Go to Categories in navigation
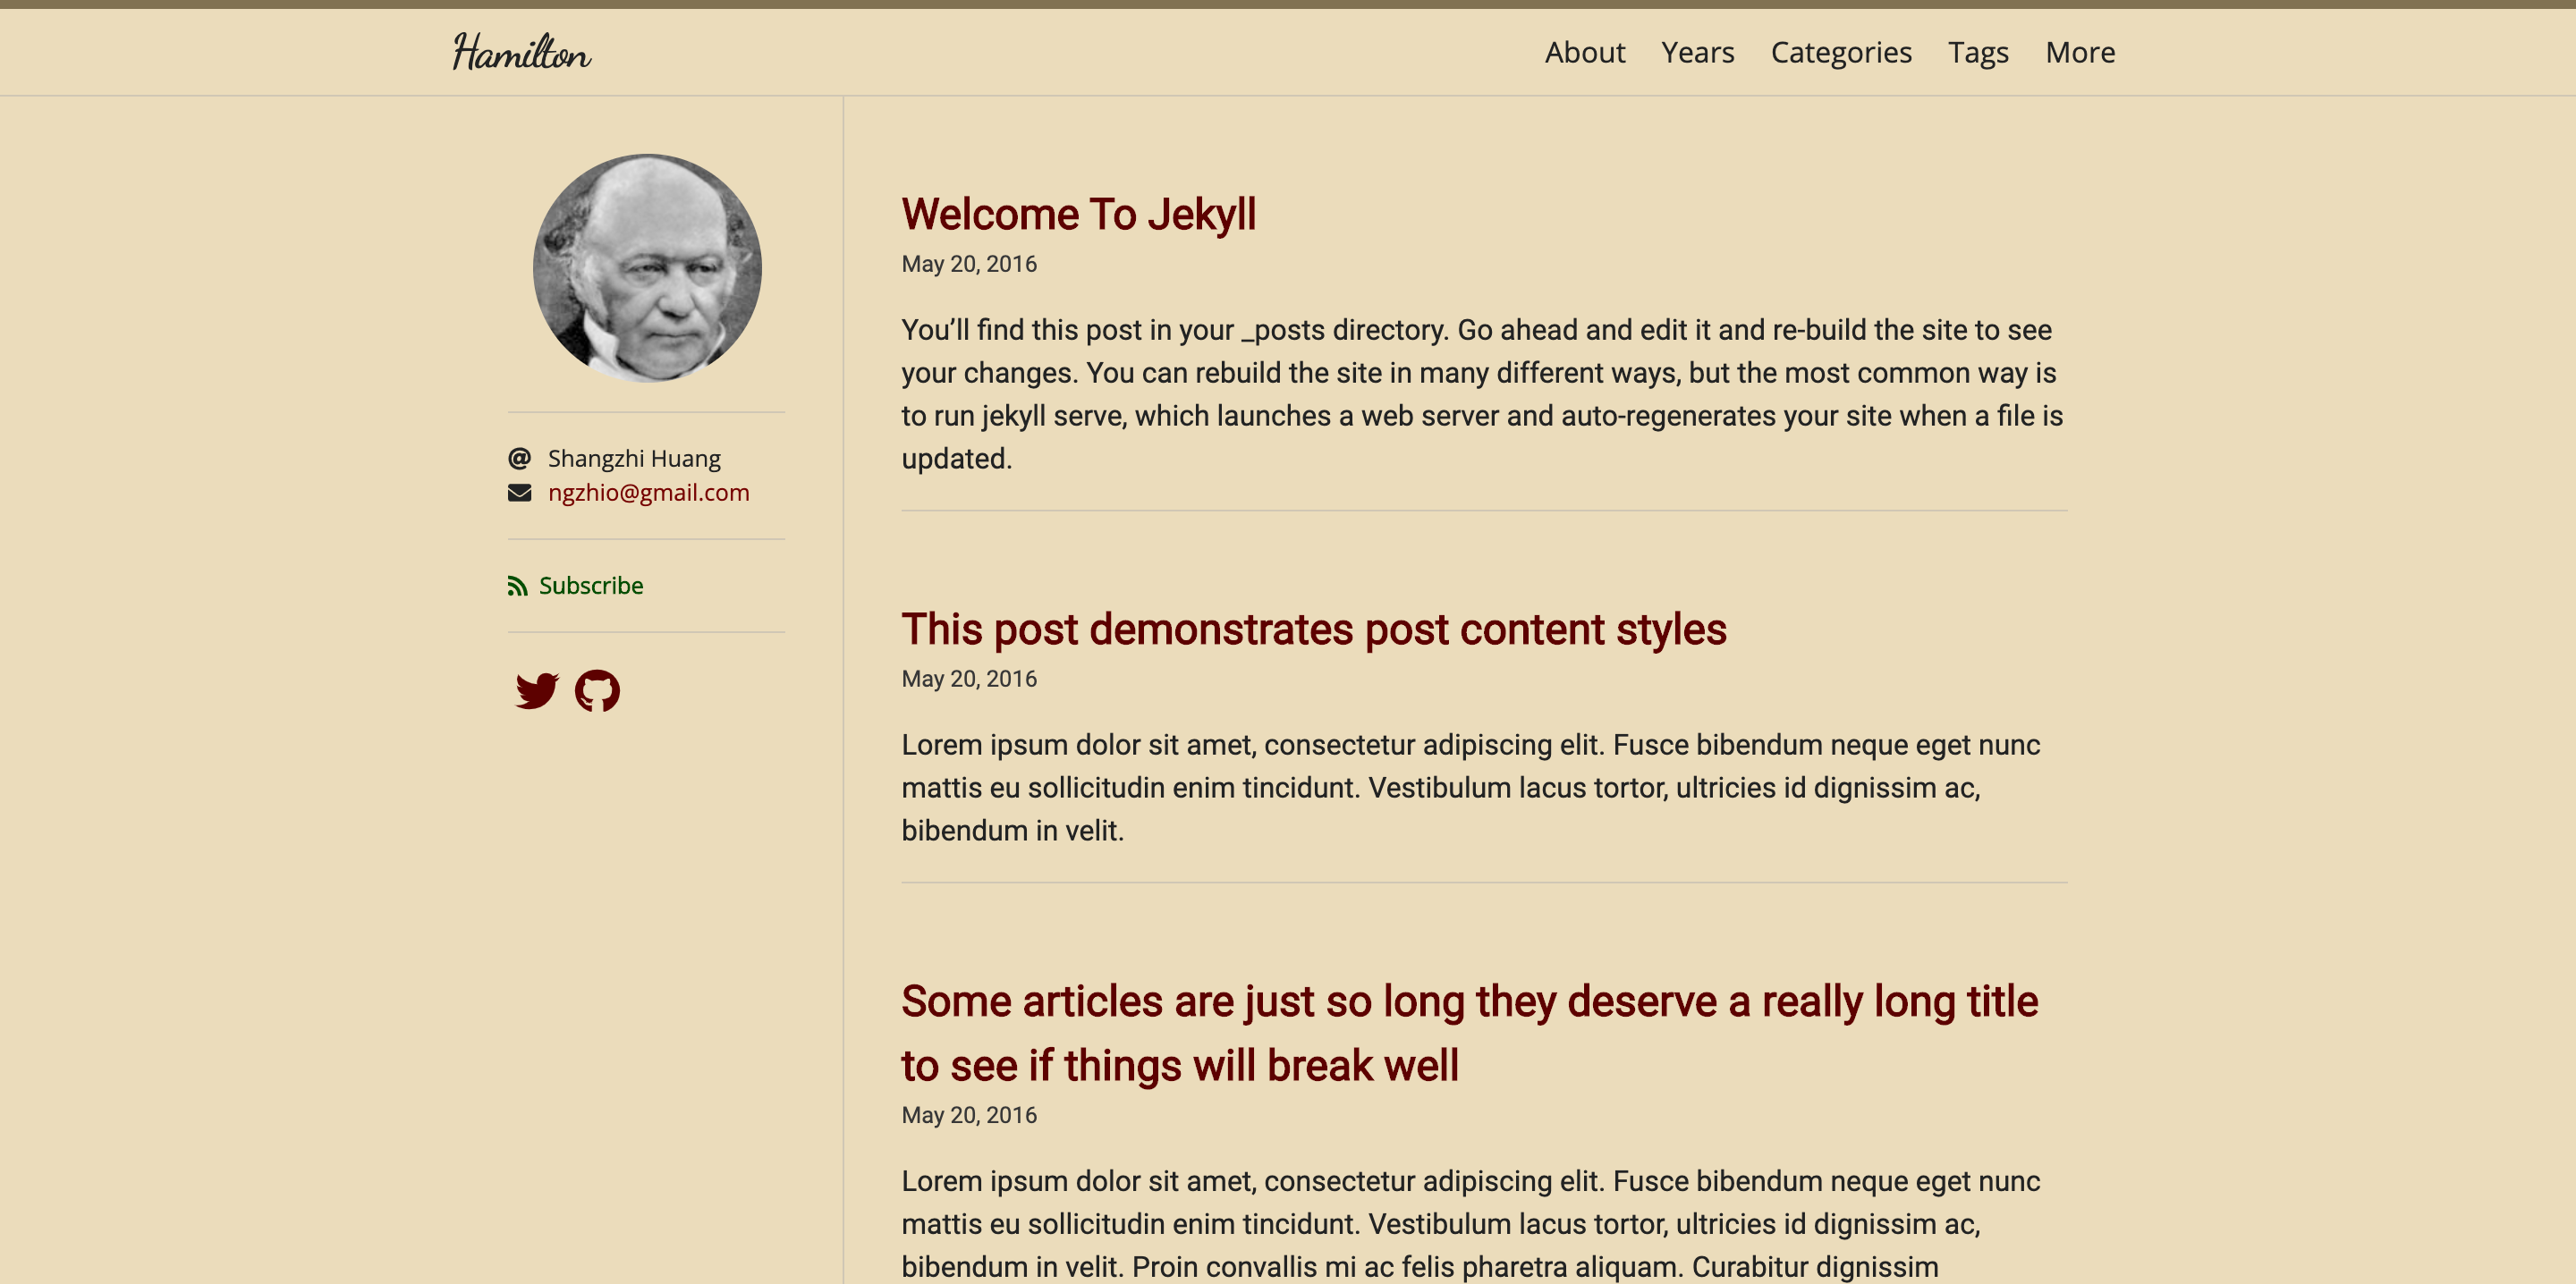Image resolution: width=2576 pixels, height=1284 pixels. pos(1840,52)
